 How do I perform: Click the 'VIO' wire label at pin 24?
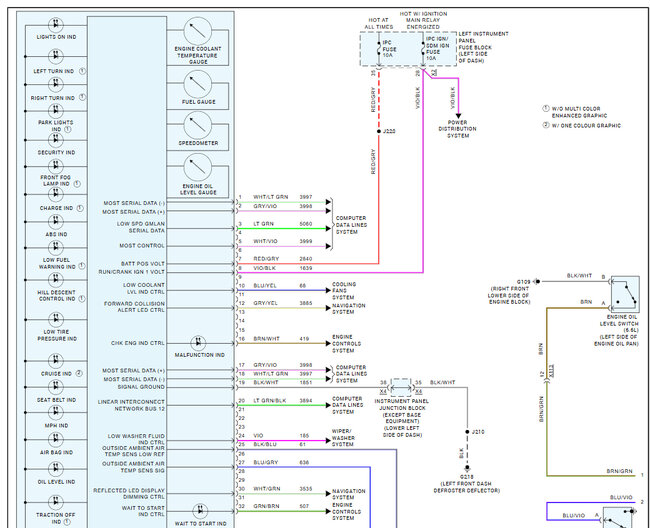(x=258, y=436)
